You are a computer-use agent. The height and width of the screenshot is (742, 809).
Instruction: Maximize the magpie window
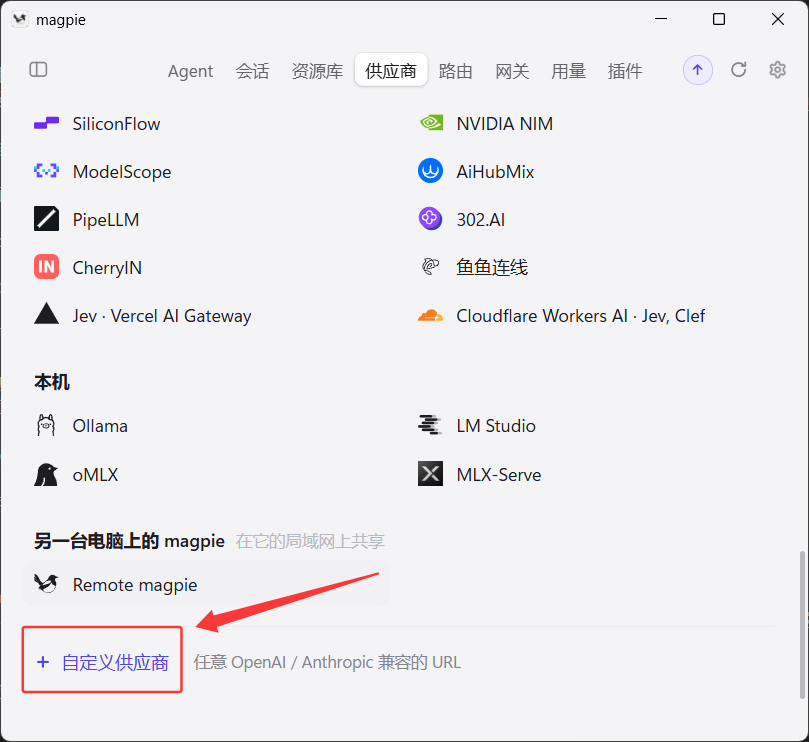(x=719, y=19)
